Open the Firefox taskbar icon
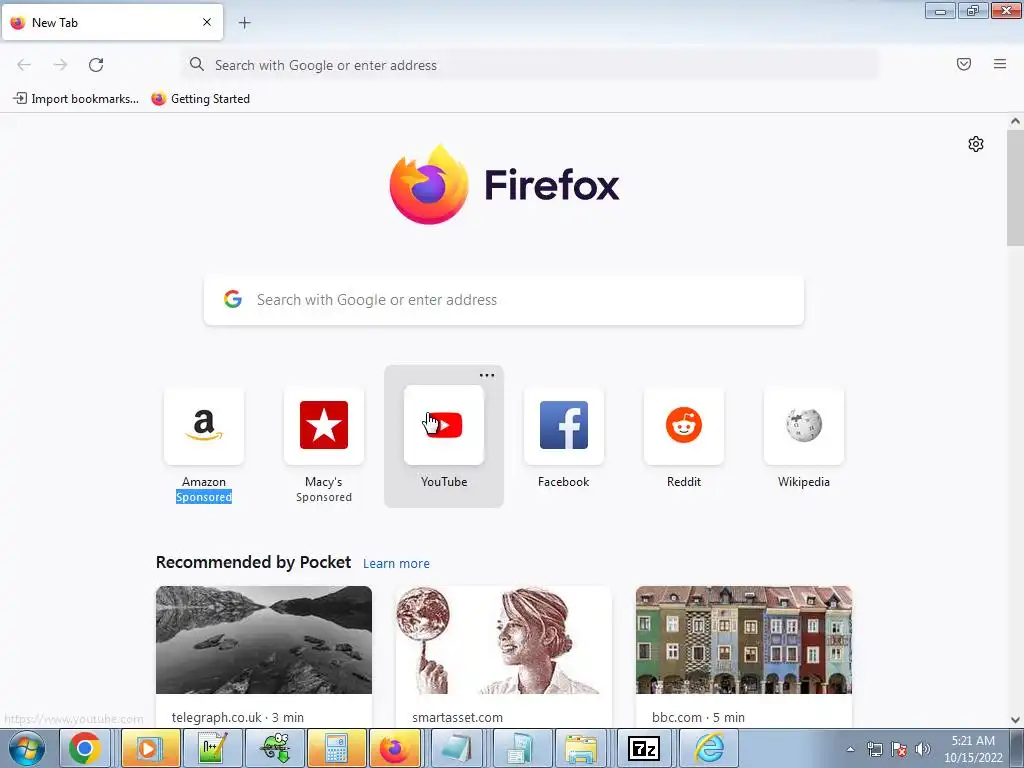Image resolution: width=1024 pixels, height=768 pixels. coord(395,748)
